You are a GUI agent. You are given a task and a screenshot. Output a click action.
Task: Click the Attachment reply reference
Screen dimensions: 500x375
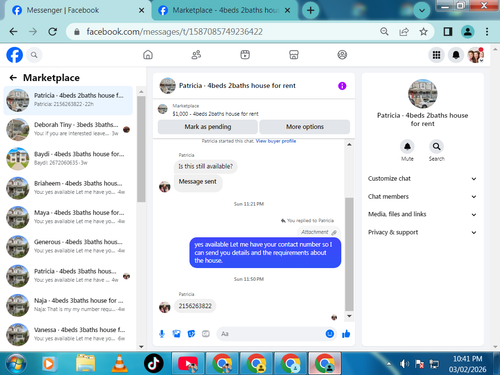click(x=319, y=232)
